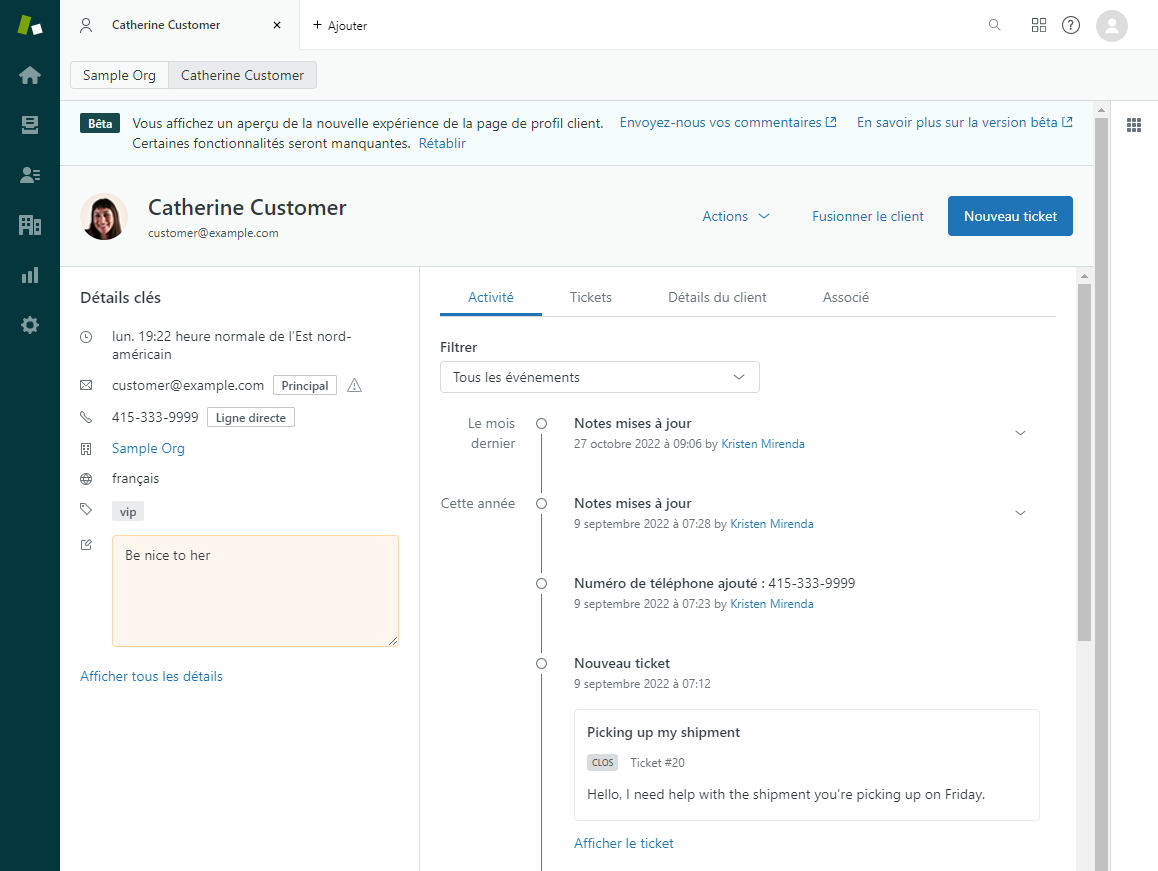
Task: Open the Organizations building sidebar icon
Action: pyautogui.click(x=30, y=225)
